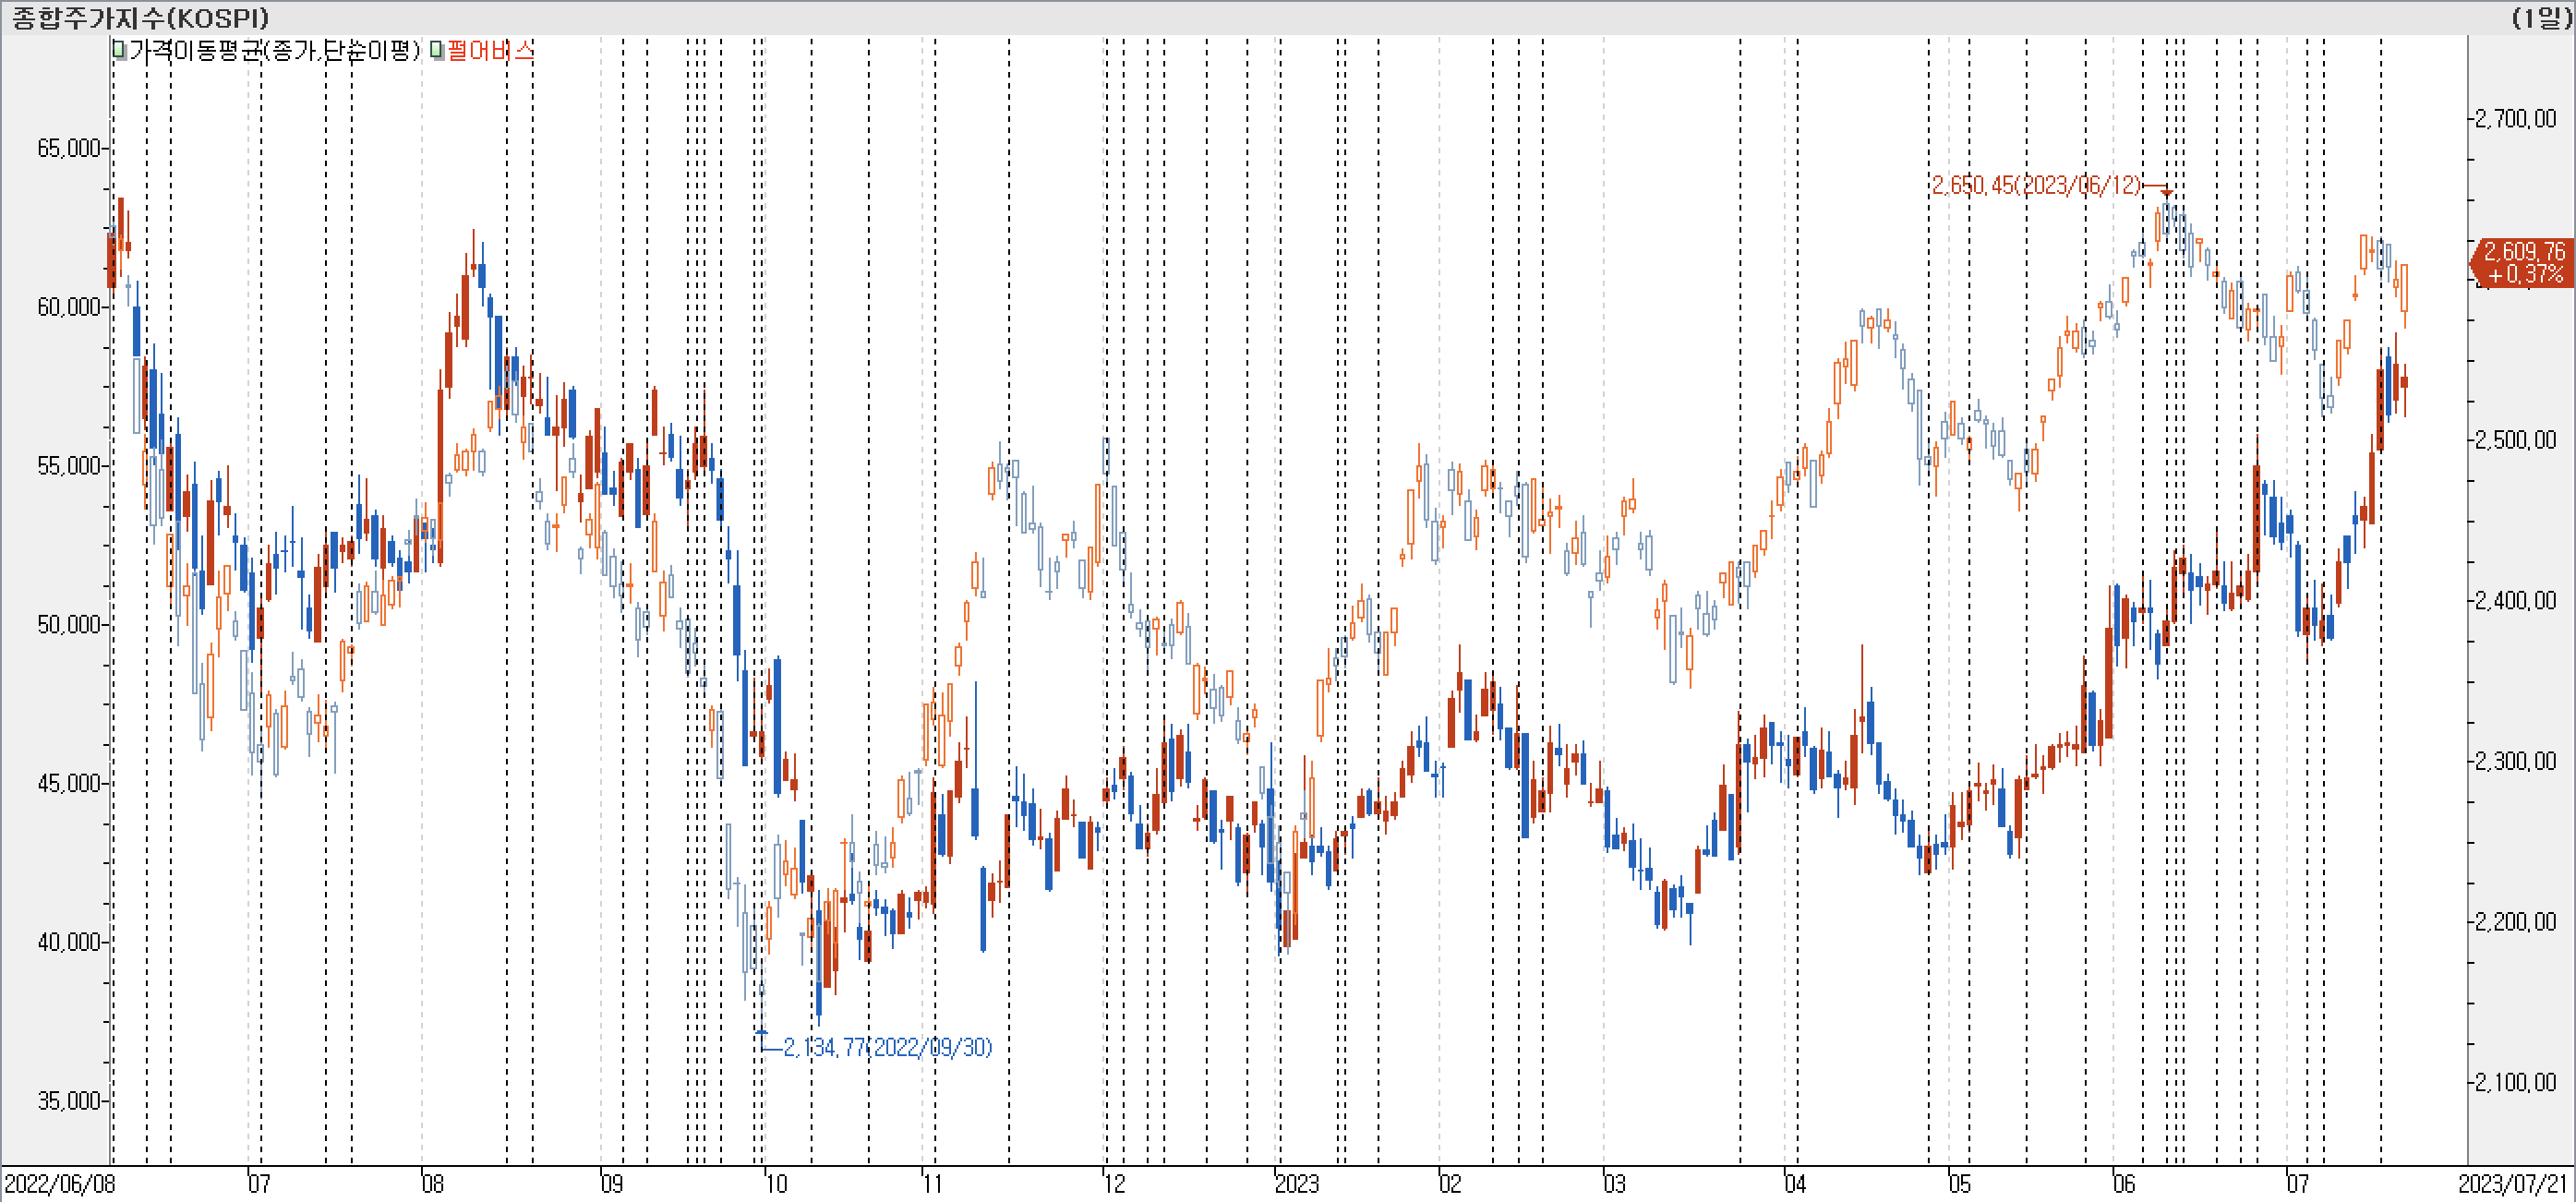Click the 2,700.00 right axis label
The height and width of the screenshot is (1202, 2576).
pyautogui.click(x=2515, y=119)
